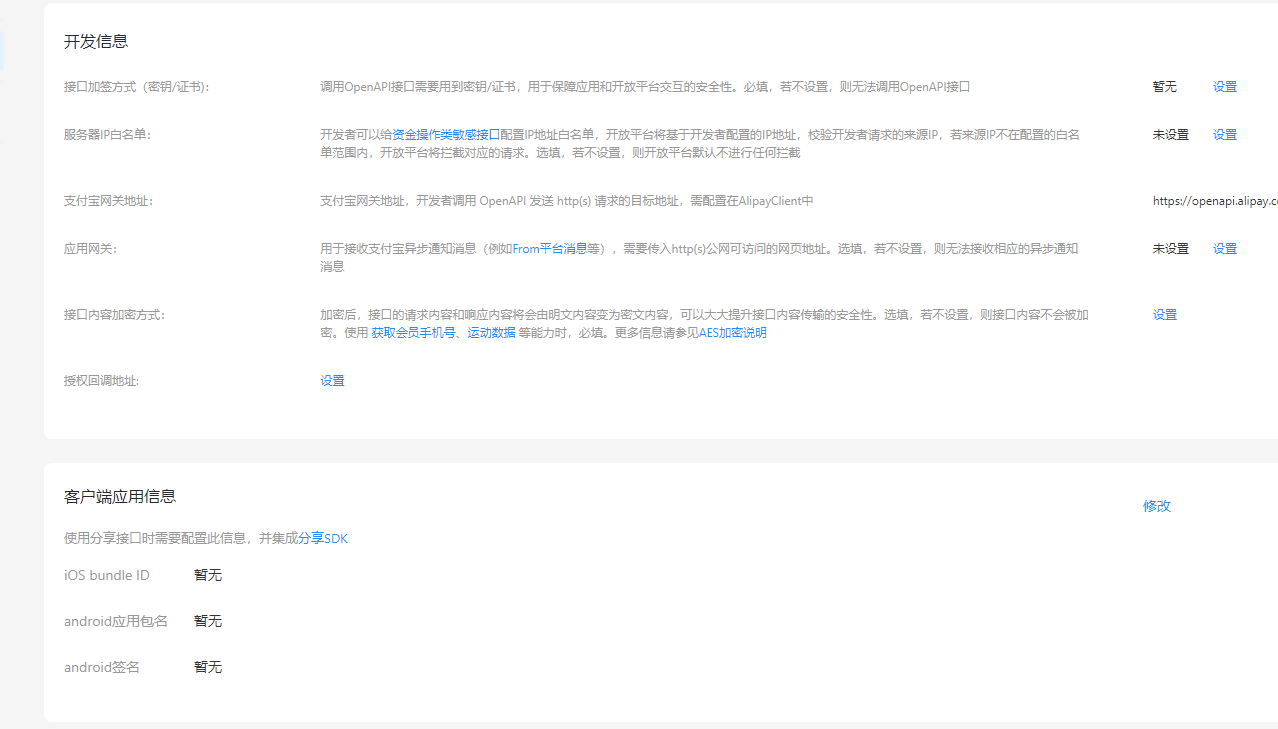Click the 服务器IP白名单 label
The height and width of the screenshot is (729, 1278).
107,135
